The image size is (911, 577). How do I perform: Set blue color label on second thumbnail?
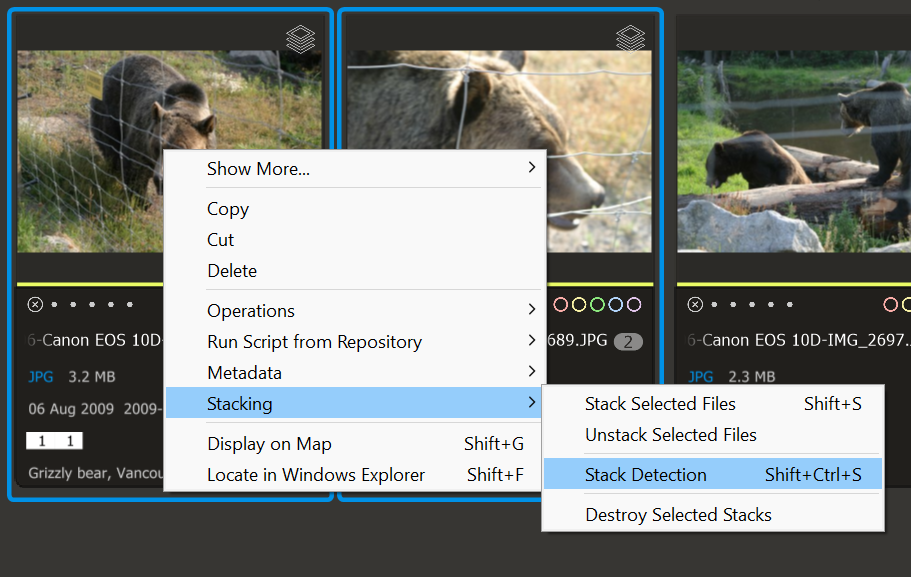tap(616, 304)
